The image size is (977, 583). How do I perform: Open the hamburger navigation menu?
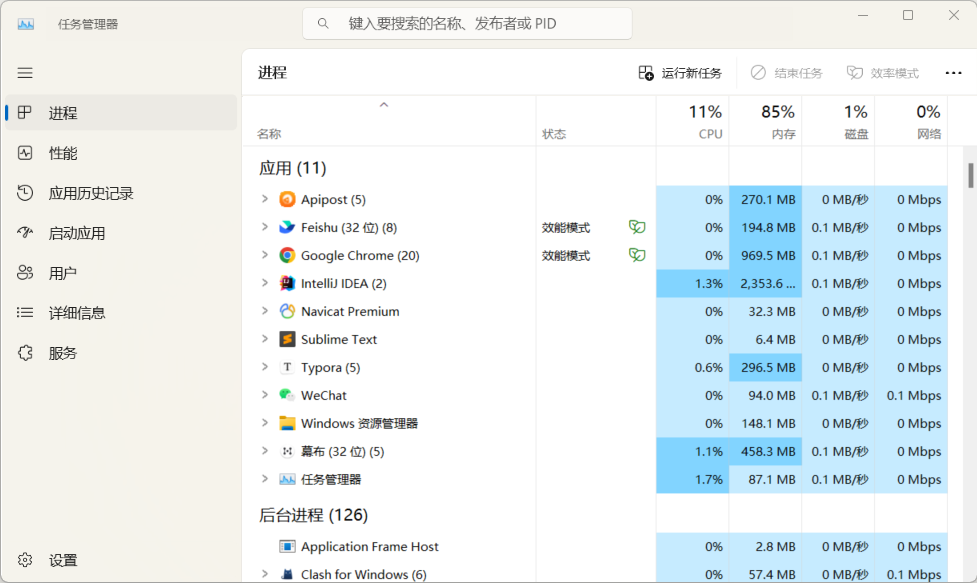(25, 73)
